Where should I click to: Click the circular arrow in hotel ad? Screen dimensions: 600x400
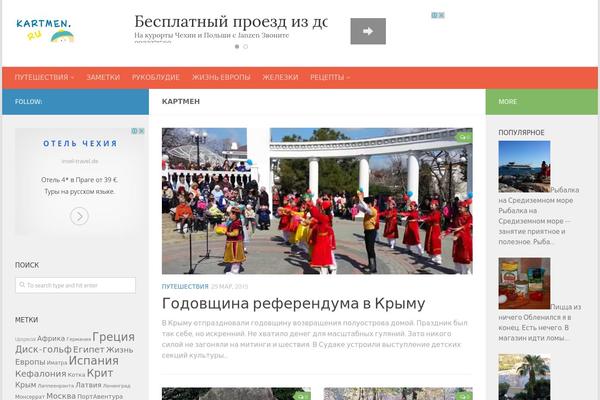[x=79, y=216]
